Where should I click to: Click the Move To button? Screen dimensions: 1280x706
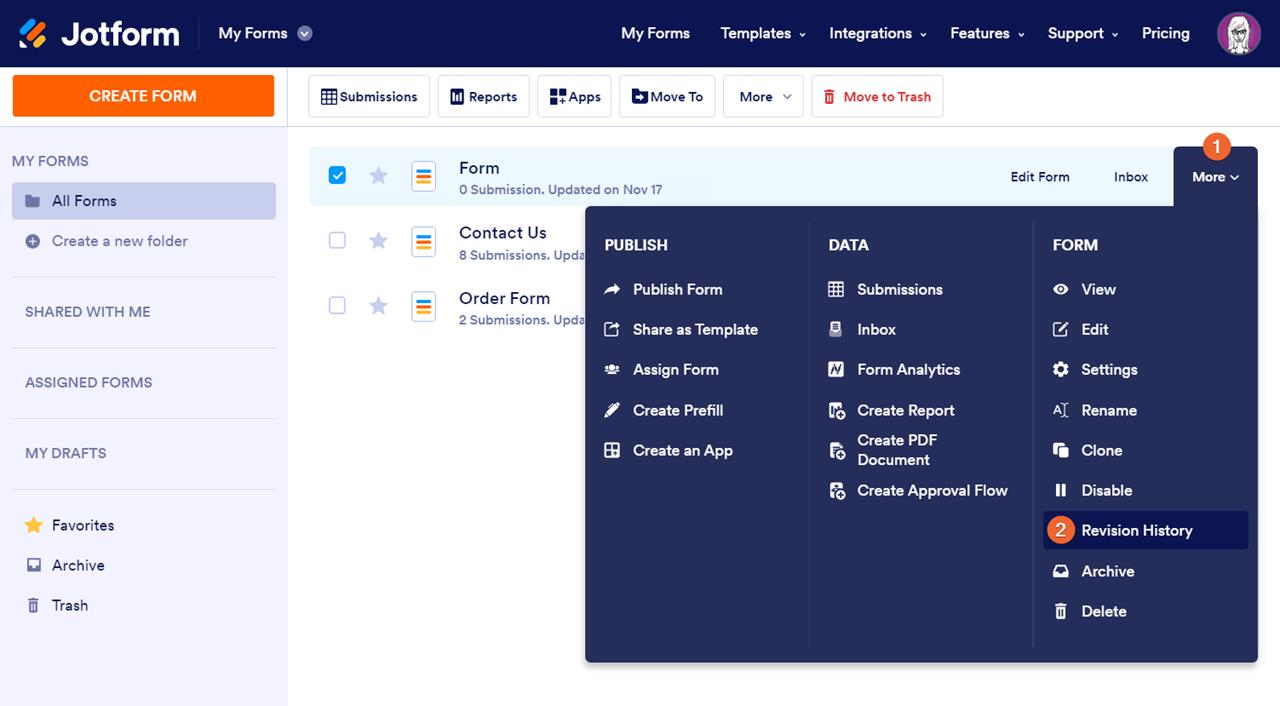click(668, 96)
